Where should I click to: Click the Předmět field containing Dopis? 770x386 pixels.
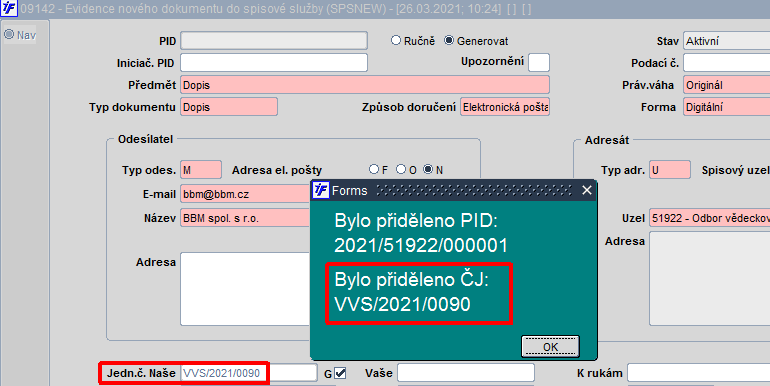point(365,84)
